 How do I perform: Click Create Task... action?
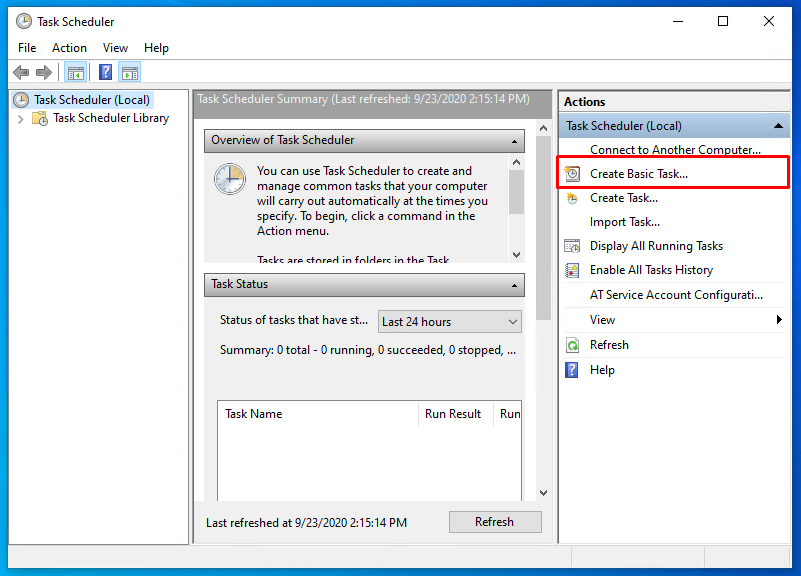(624, 198)
